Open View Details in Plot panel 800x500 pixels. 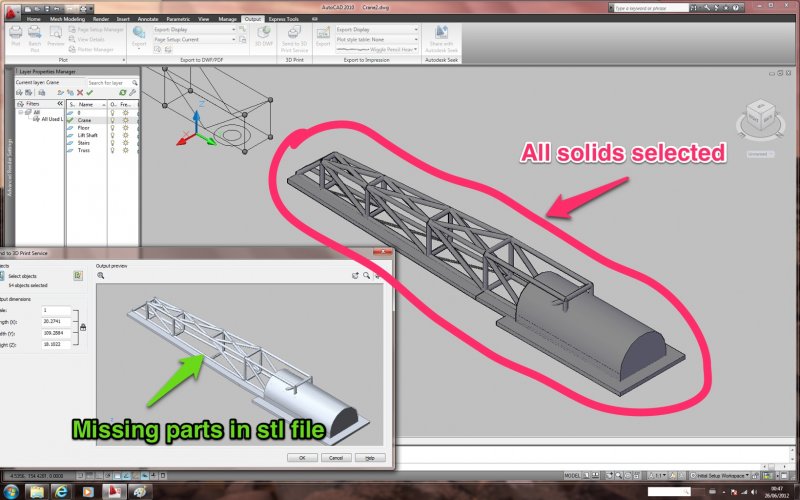[86, 39]
